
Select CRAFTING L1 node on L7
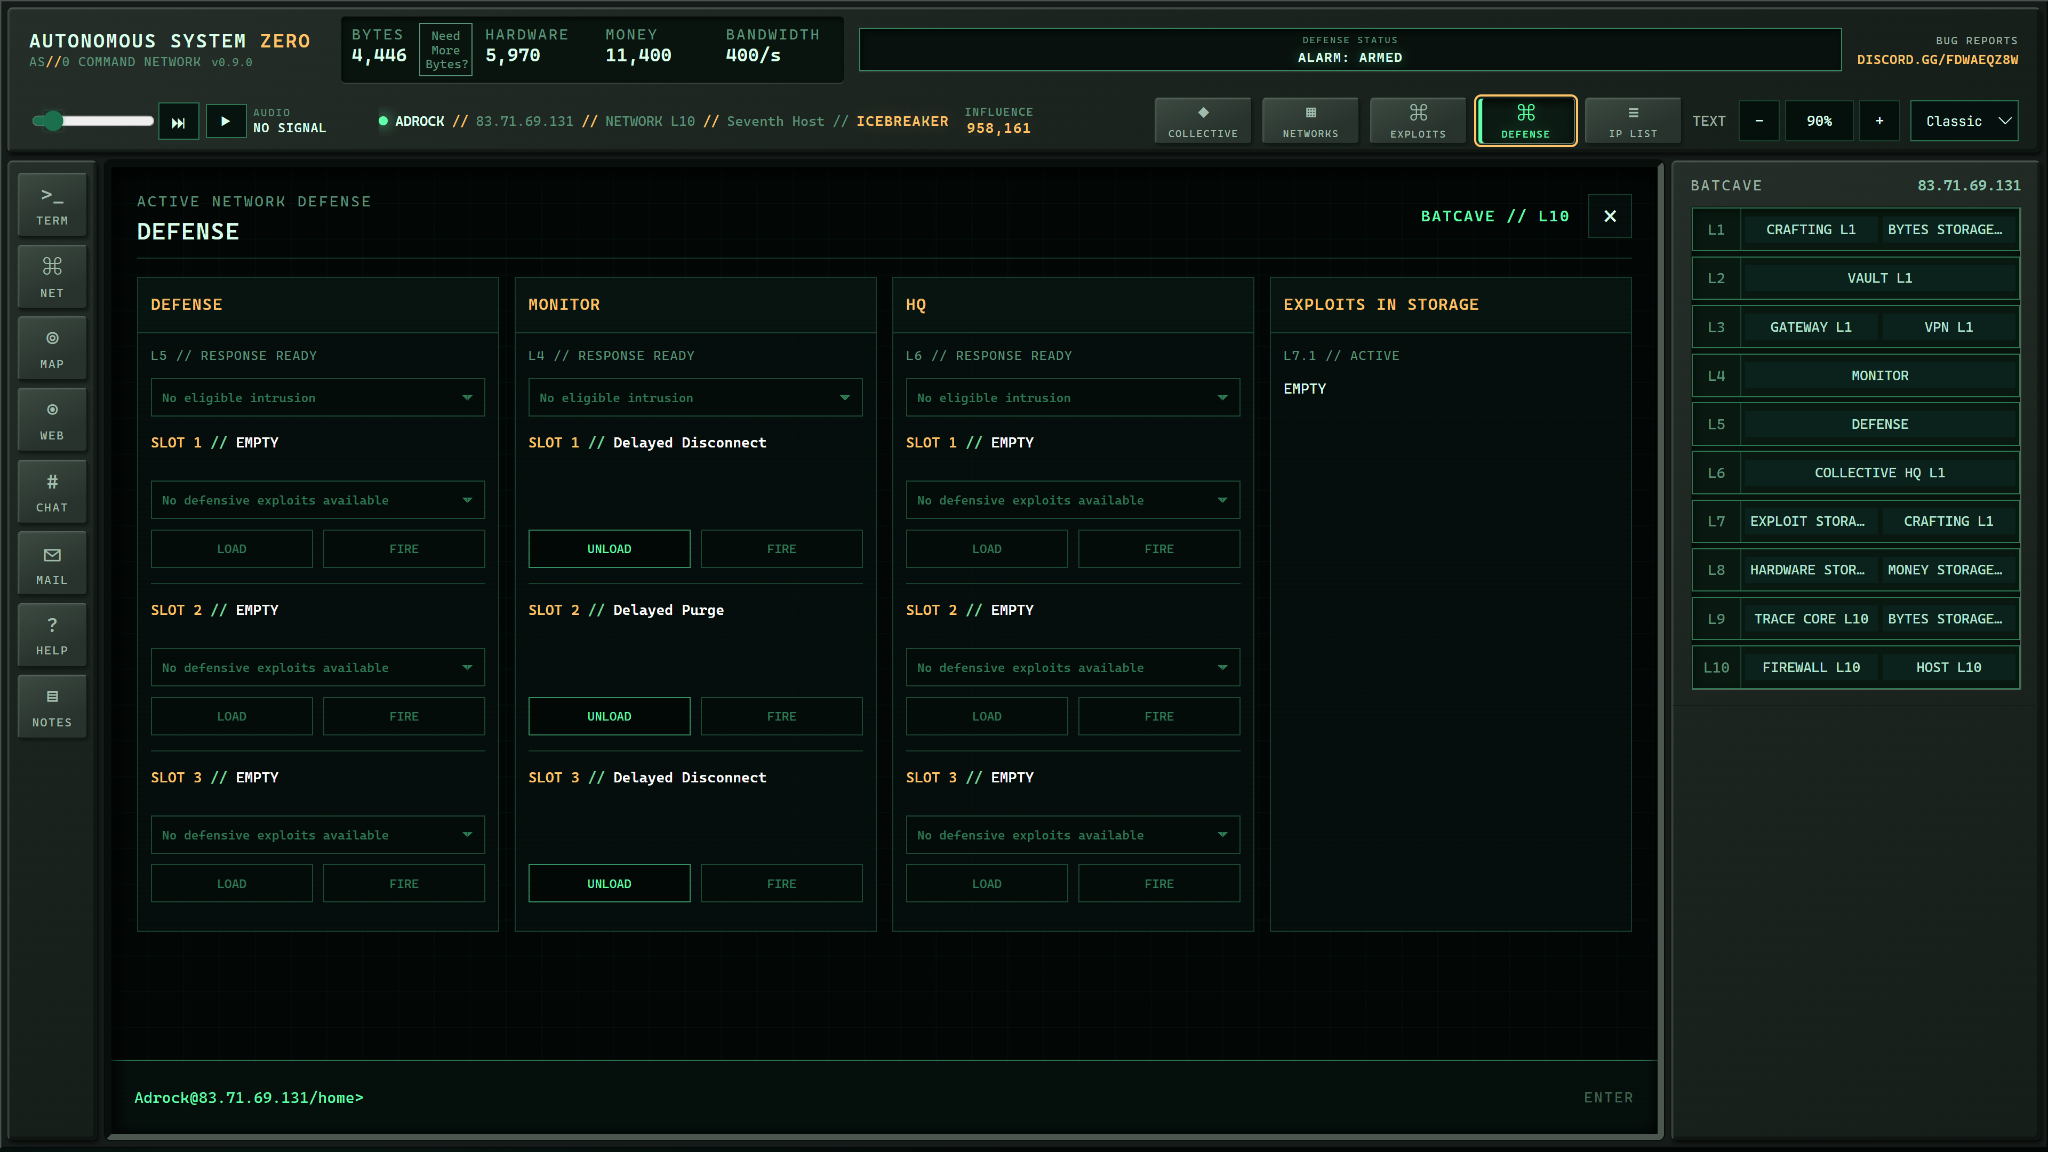(x=1949, y=521)
